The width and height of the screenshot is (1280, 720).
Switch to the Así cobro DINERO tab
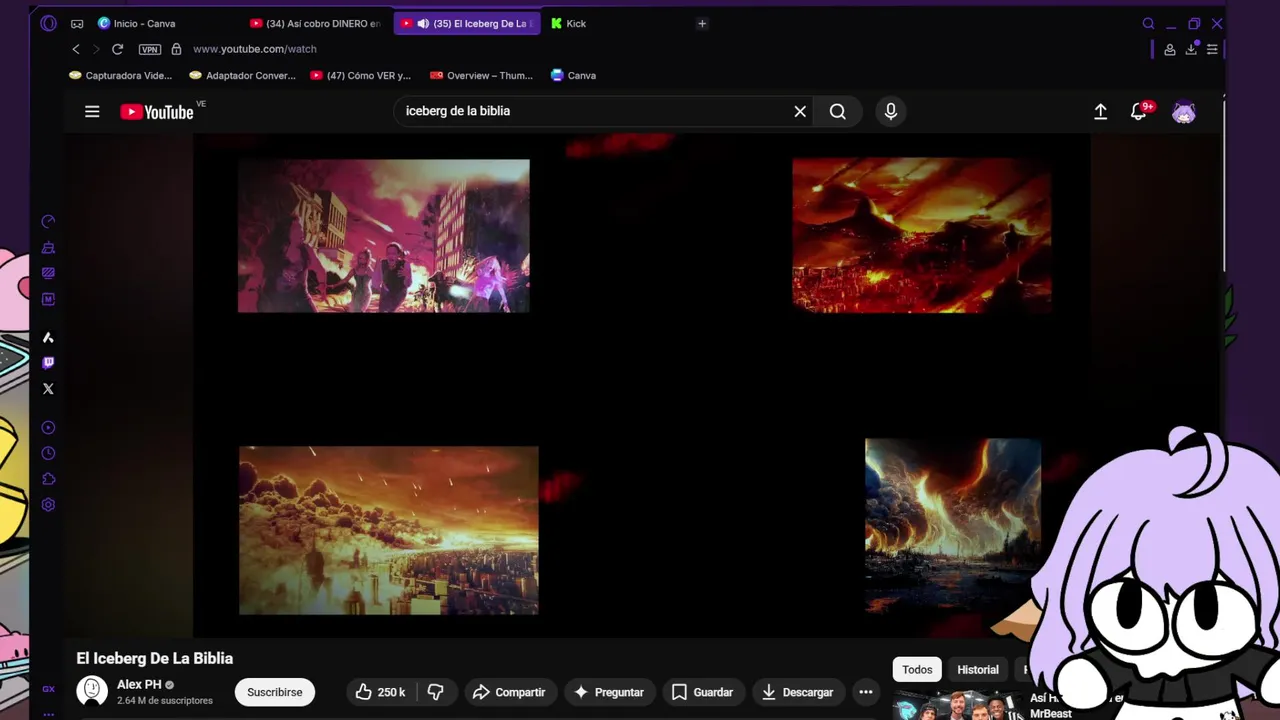click(316, 23)
